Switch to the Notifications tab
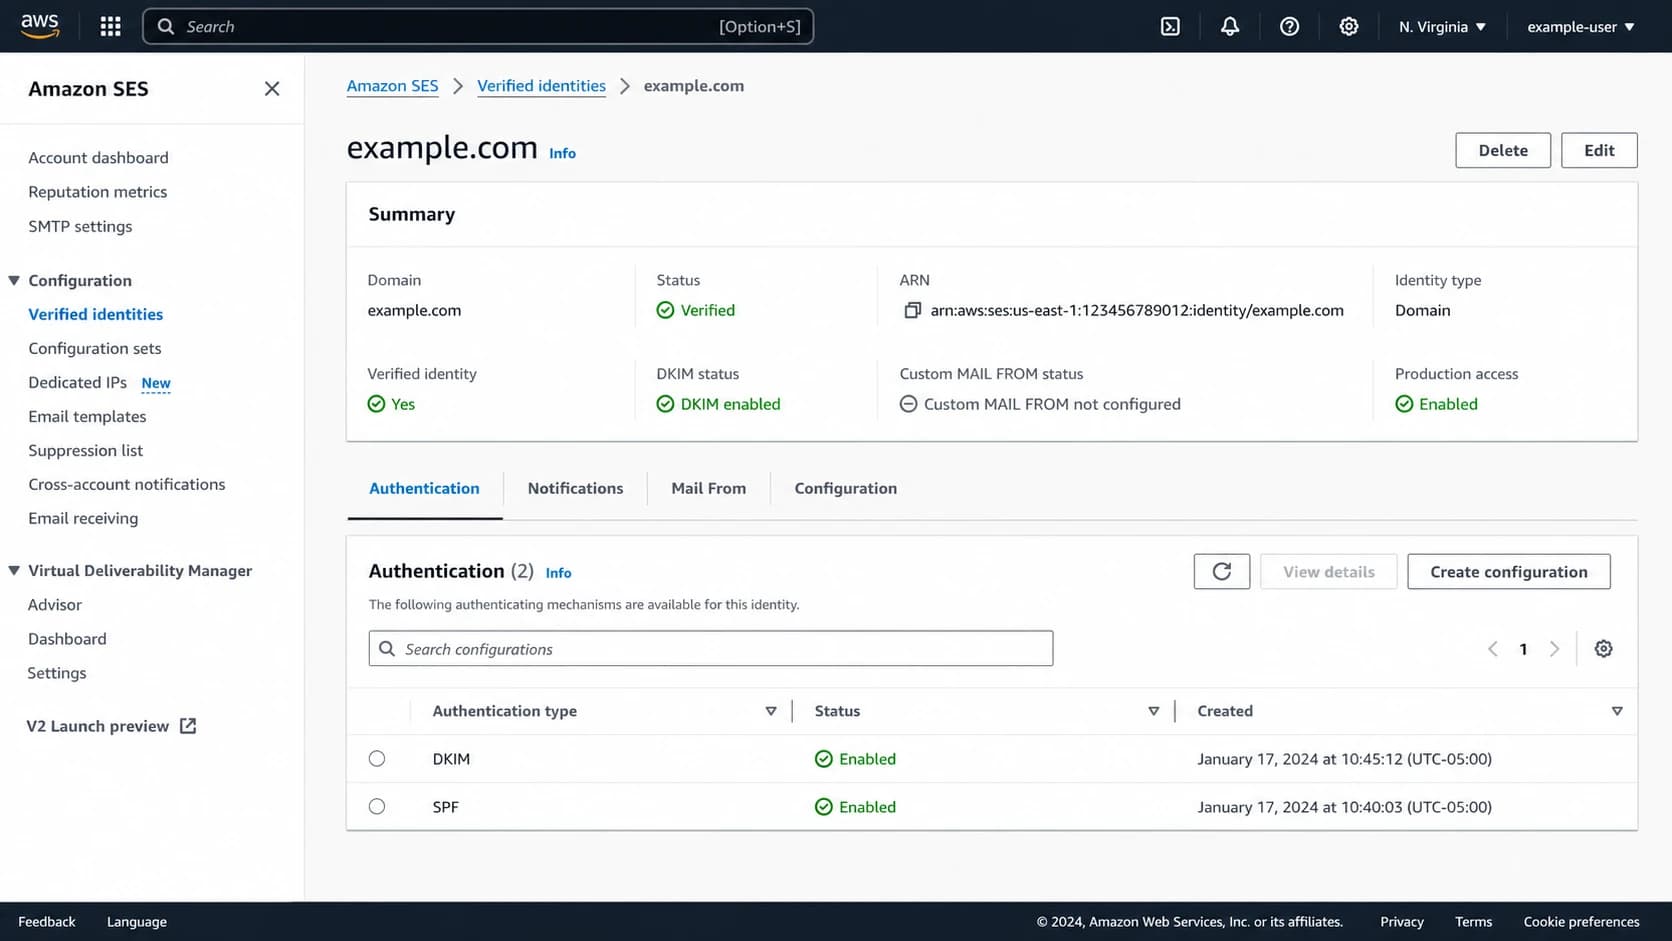The image size is (1672, 941). click(x=575, y=489)
